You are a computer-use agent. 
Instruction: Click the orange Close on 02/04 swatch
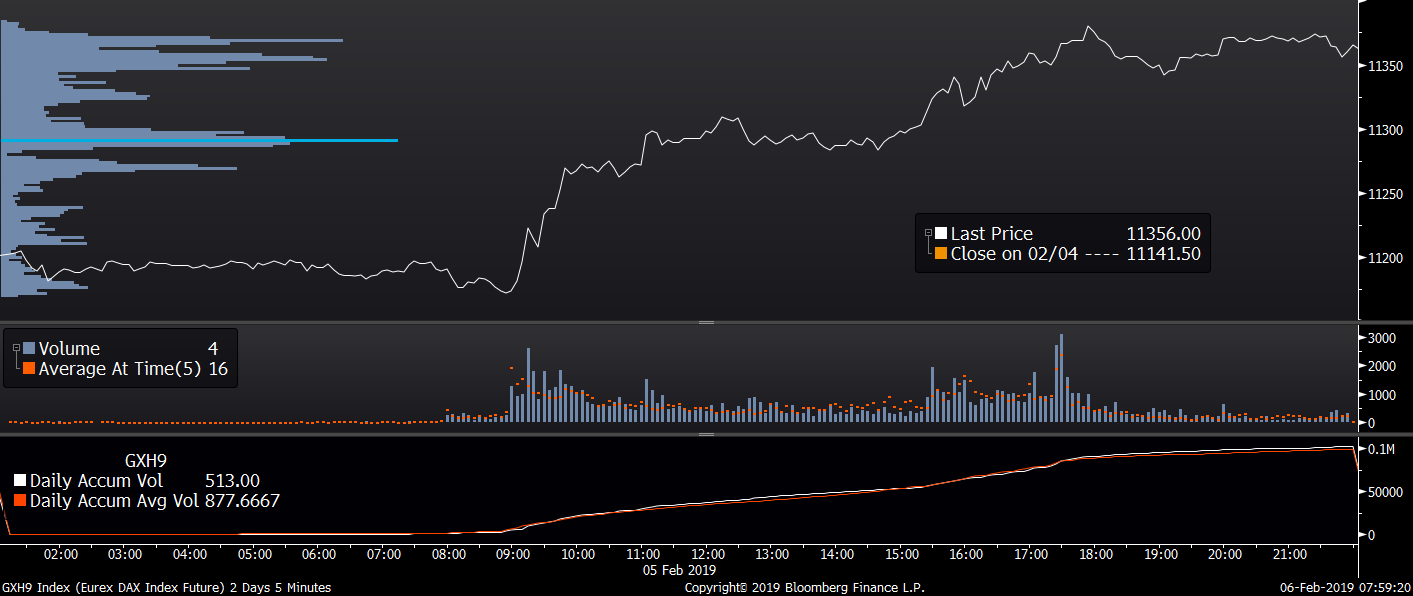coord(940,254)
